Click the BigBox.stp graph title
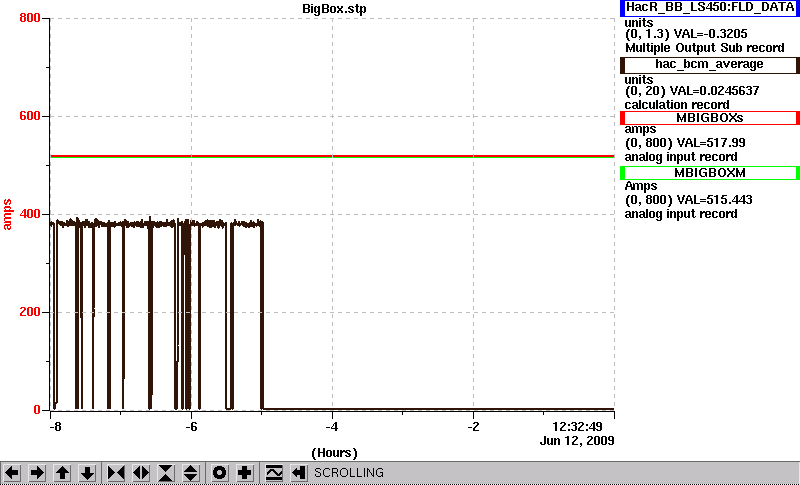800x485 pixels. 334,9
